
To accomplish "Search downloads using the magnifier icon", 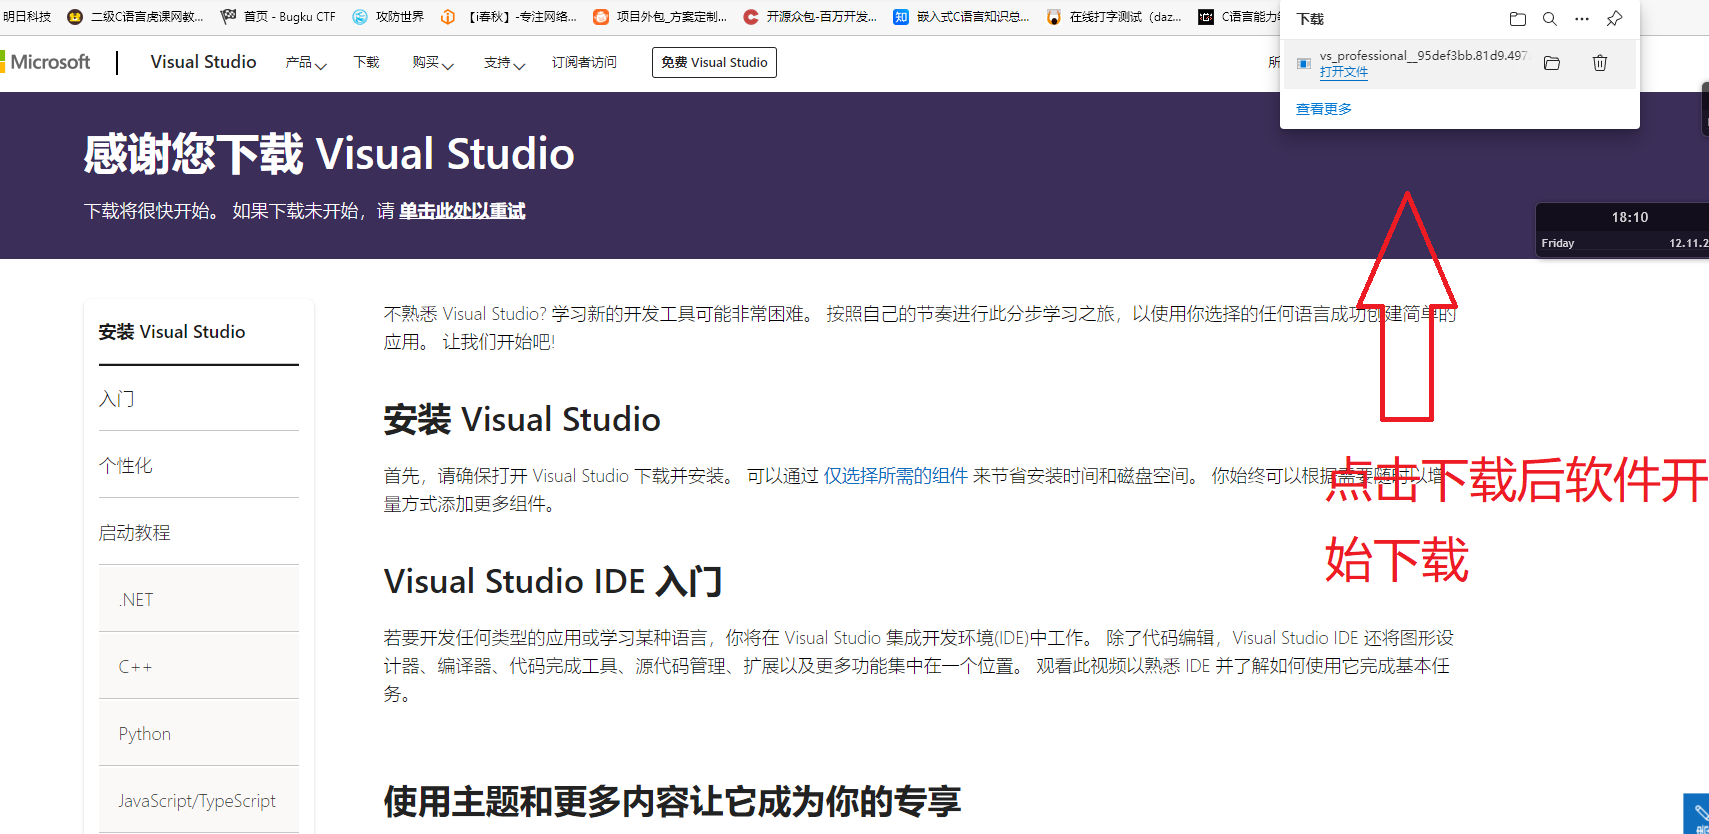I will click(1549, 19).
